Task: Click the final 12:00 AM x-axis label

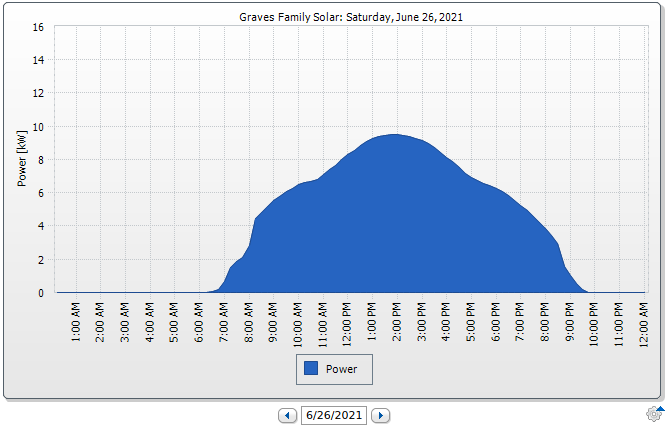Action: tap(644, 323)
